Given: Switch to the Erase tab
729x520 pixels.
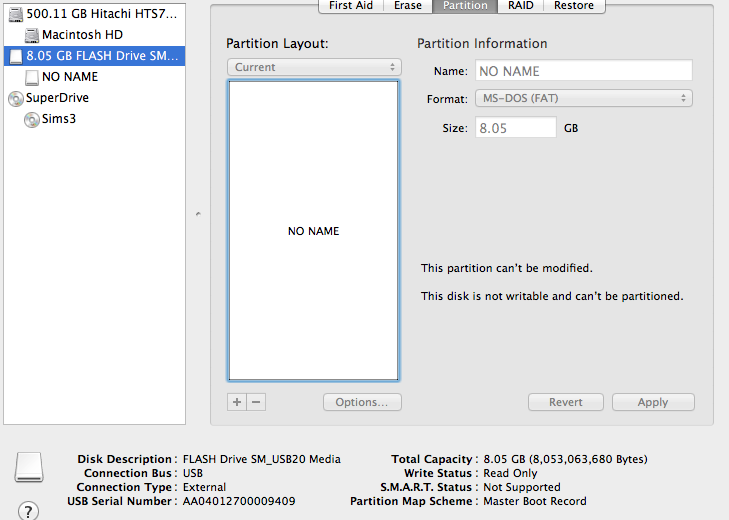Looking at the screenshot, I should pos(408,6).
